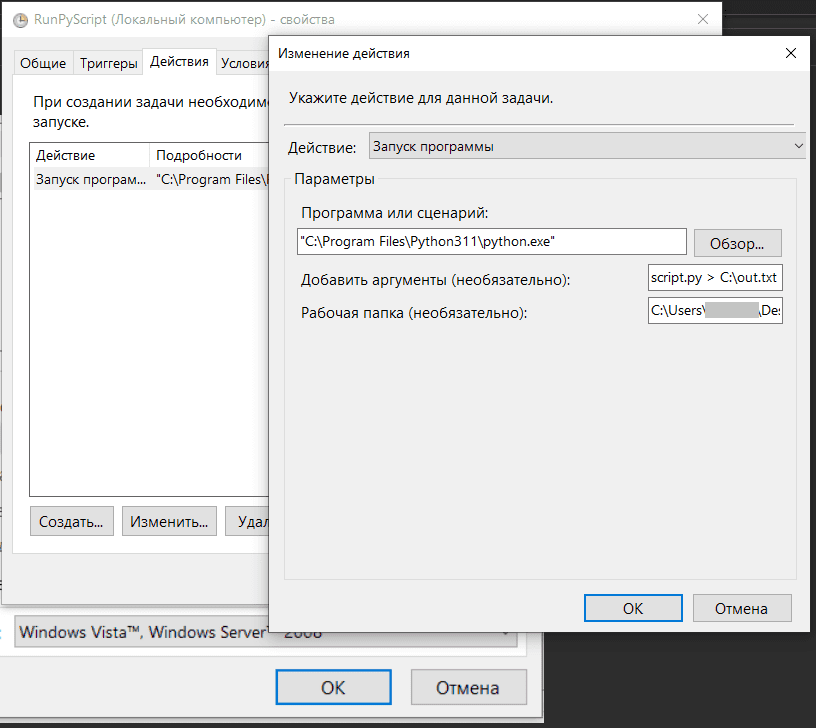
Task: Select the Действия tab
Action: click(179, 62)
